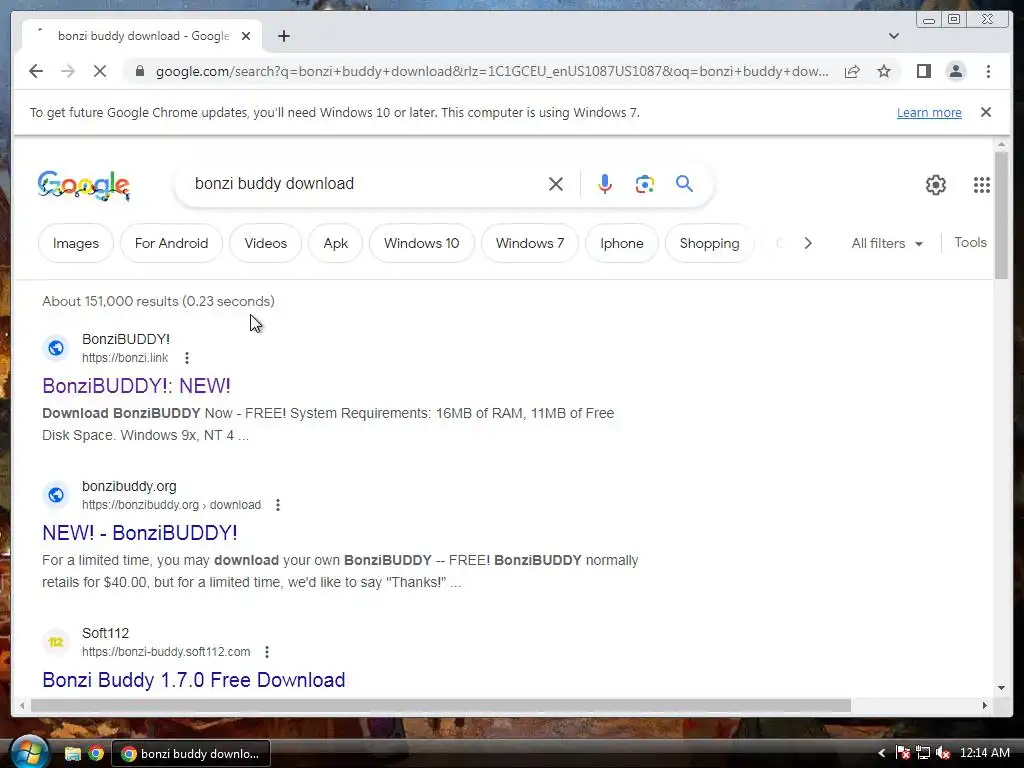This screenshot has height=768, width=1024.
Task: Click the horizontal scrollbar right arrow
Action: [984, 705]
